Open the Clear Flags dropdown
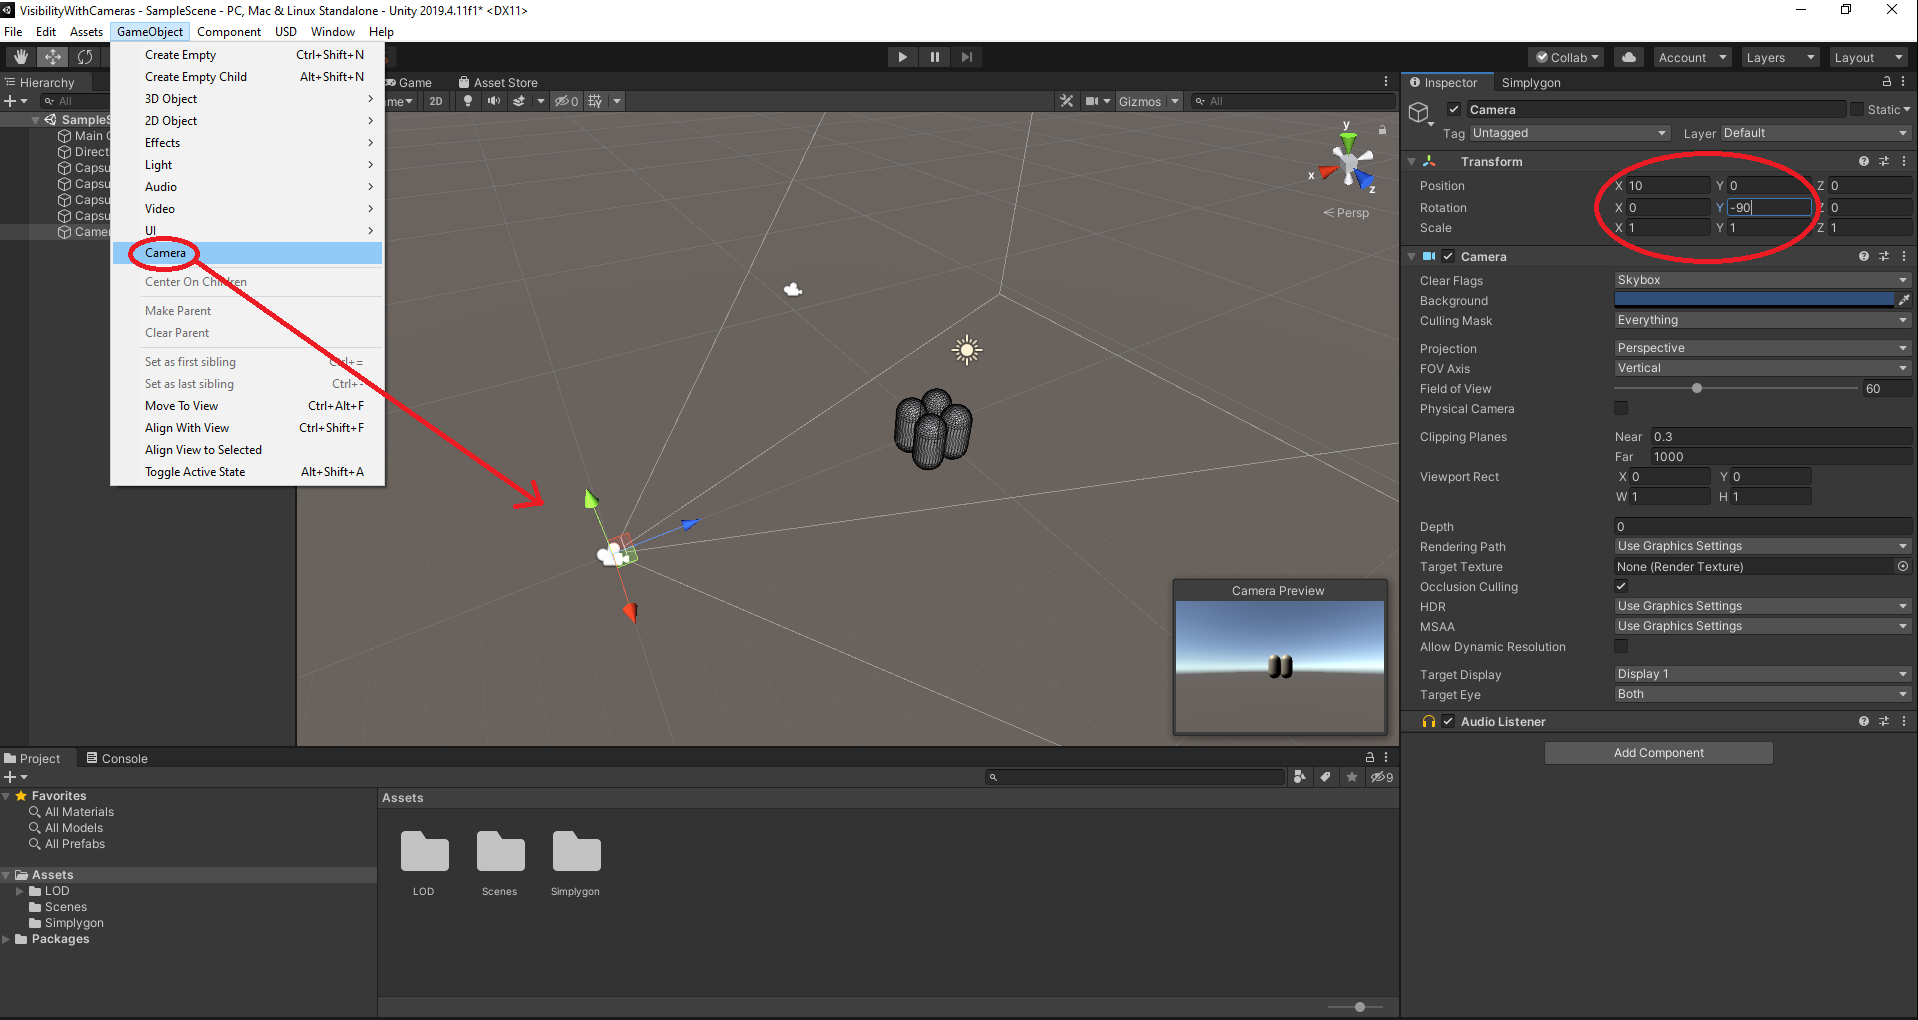This screenshot has width=1918, height=1020. [1761, 280]
